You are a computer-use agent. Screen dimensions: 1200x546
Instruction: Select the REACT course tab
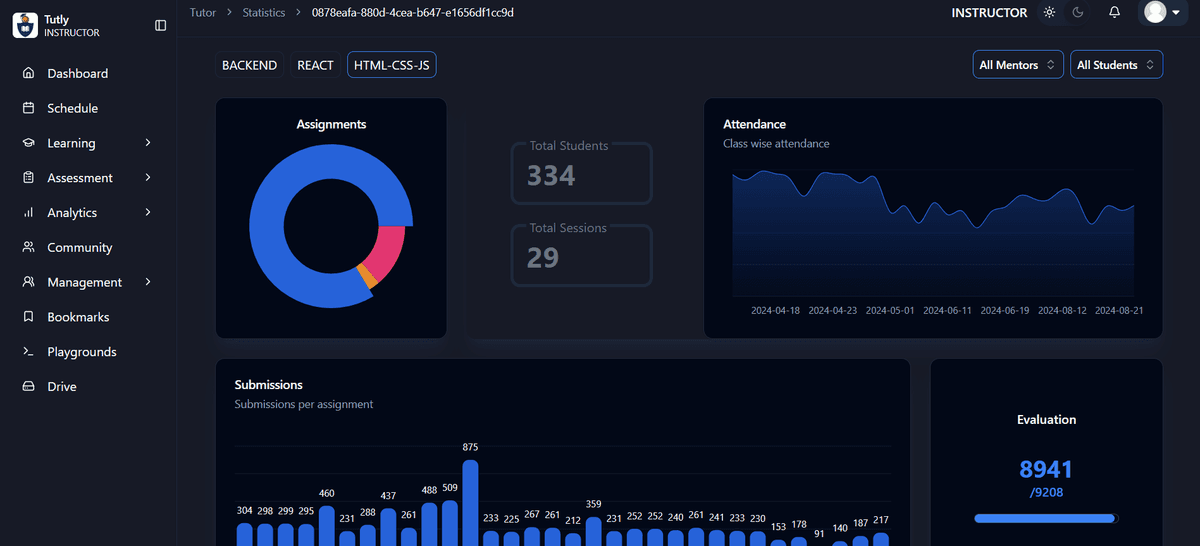point(315,65)
